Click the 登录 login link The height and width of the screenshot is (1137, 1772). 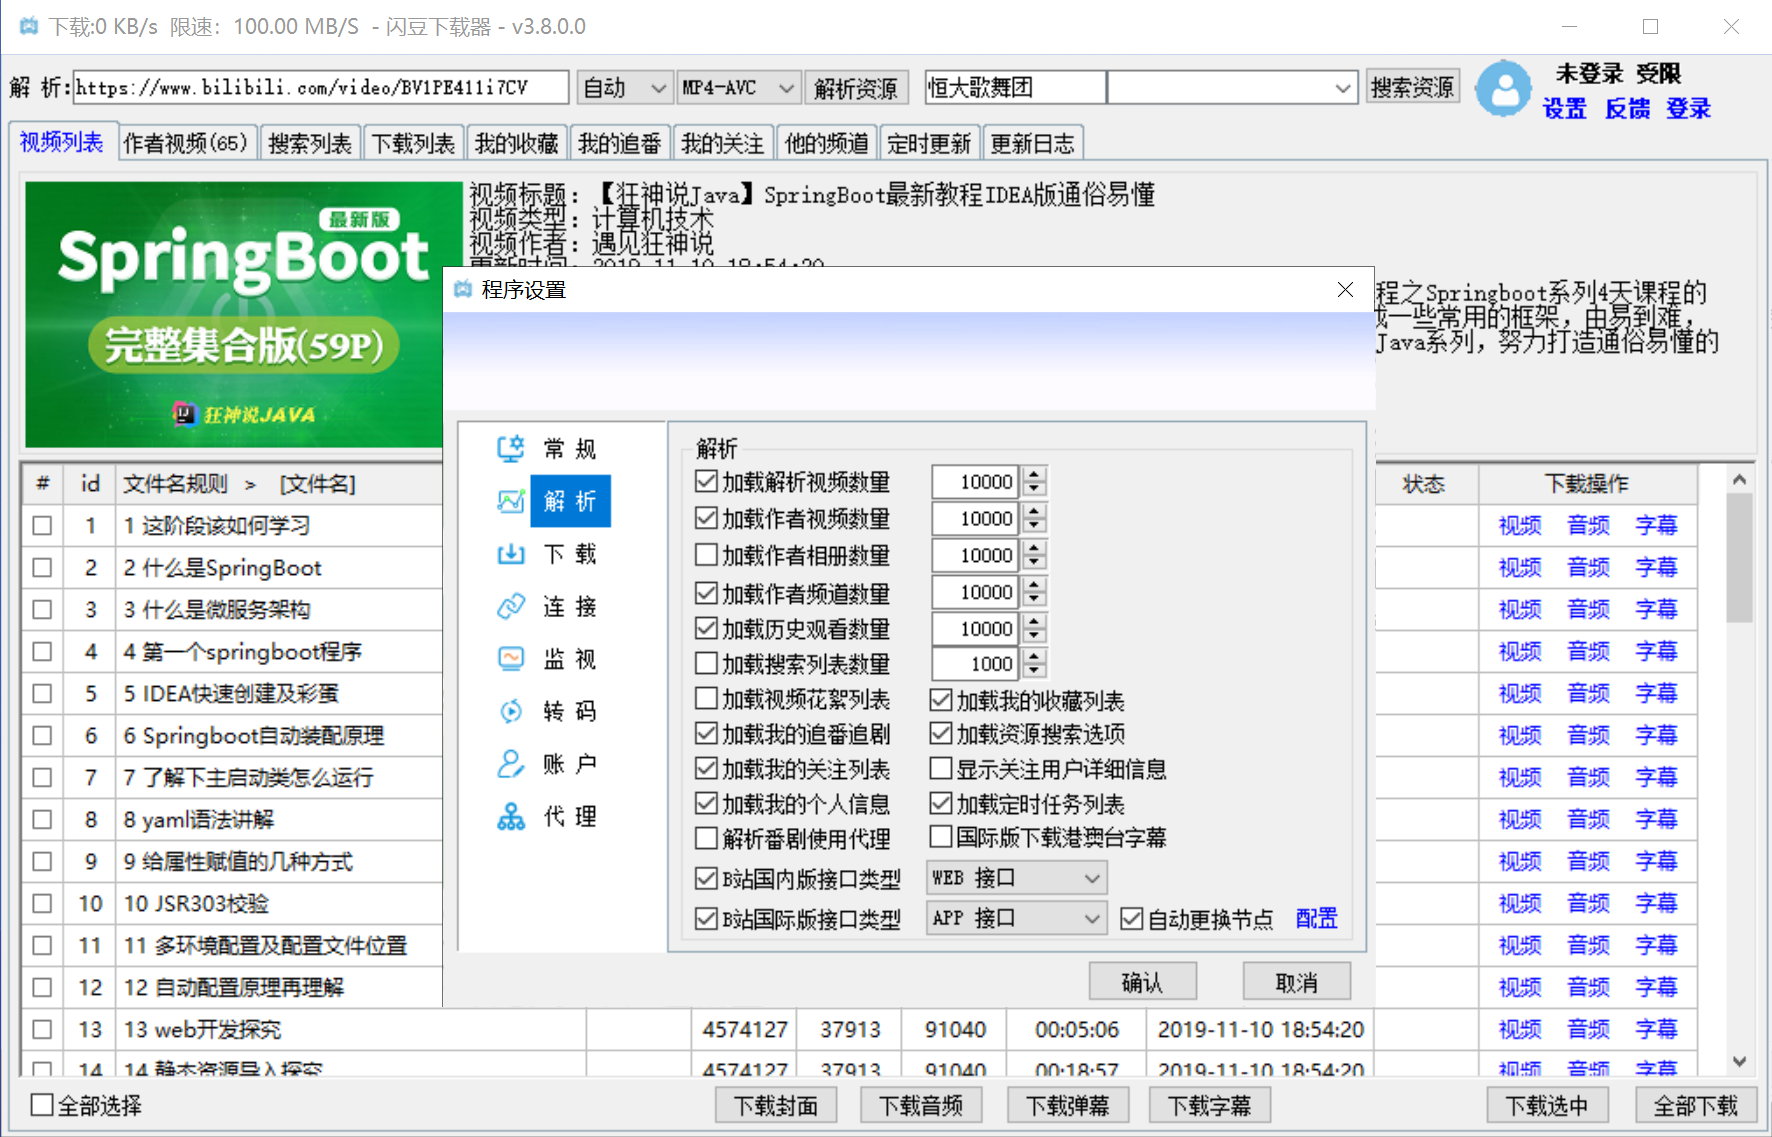pos(1689,108)
